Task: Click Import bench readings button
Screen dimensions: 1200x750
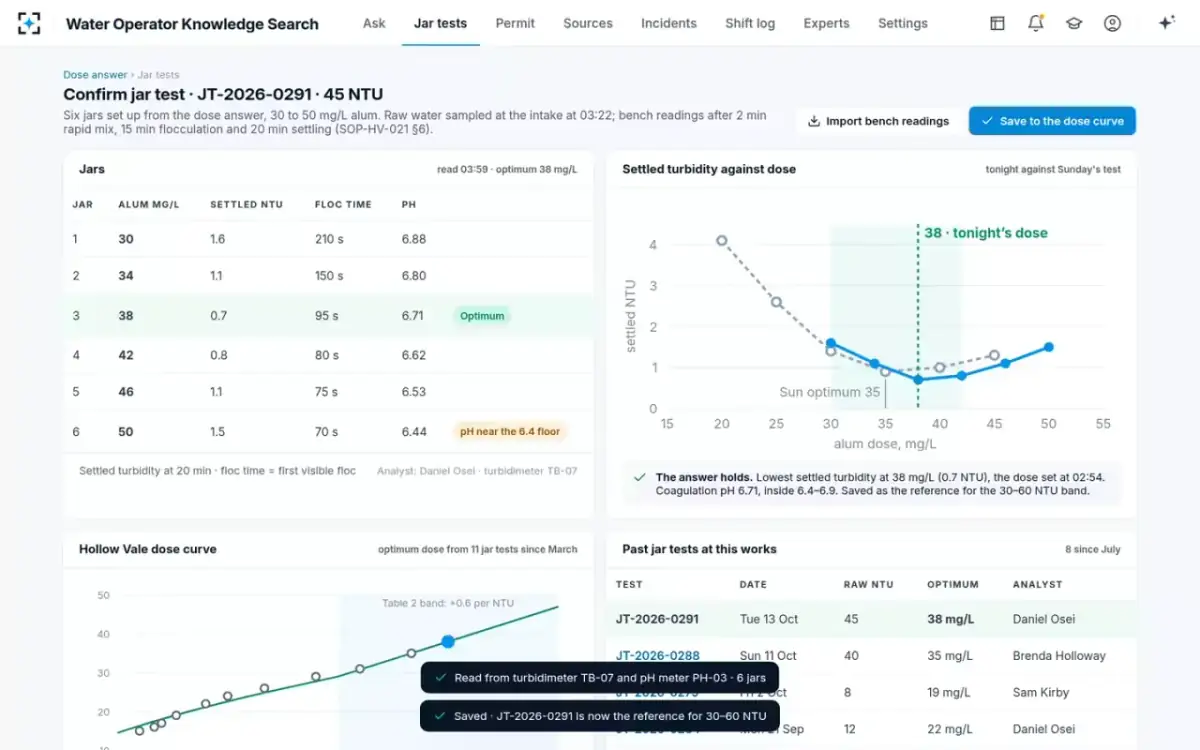Action: 879,121
